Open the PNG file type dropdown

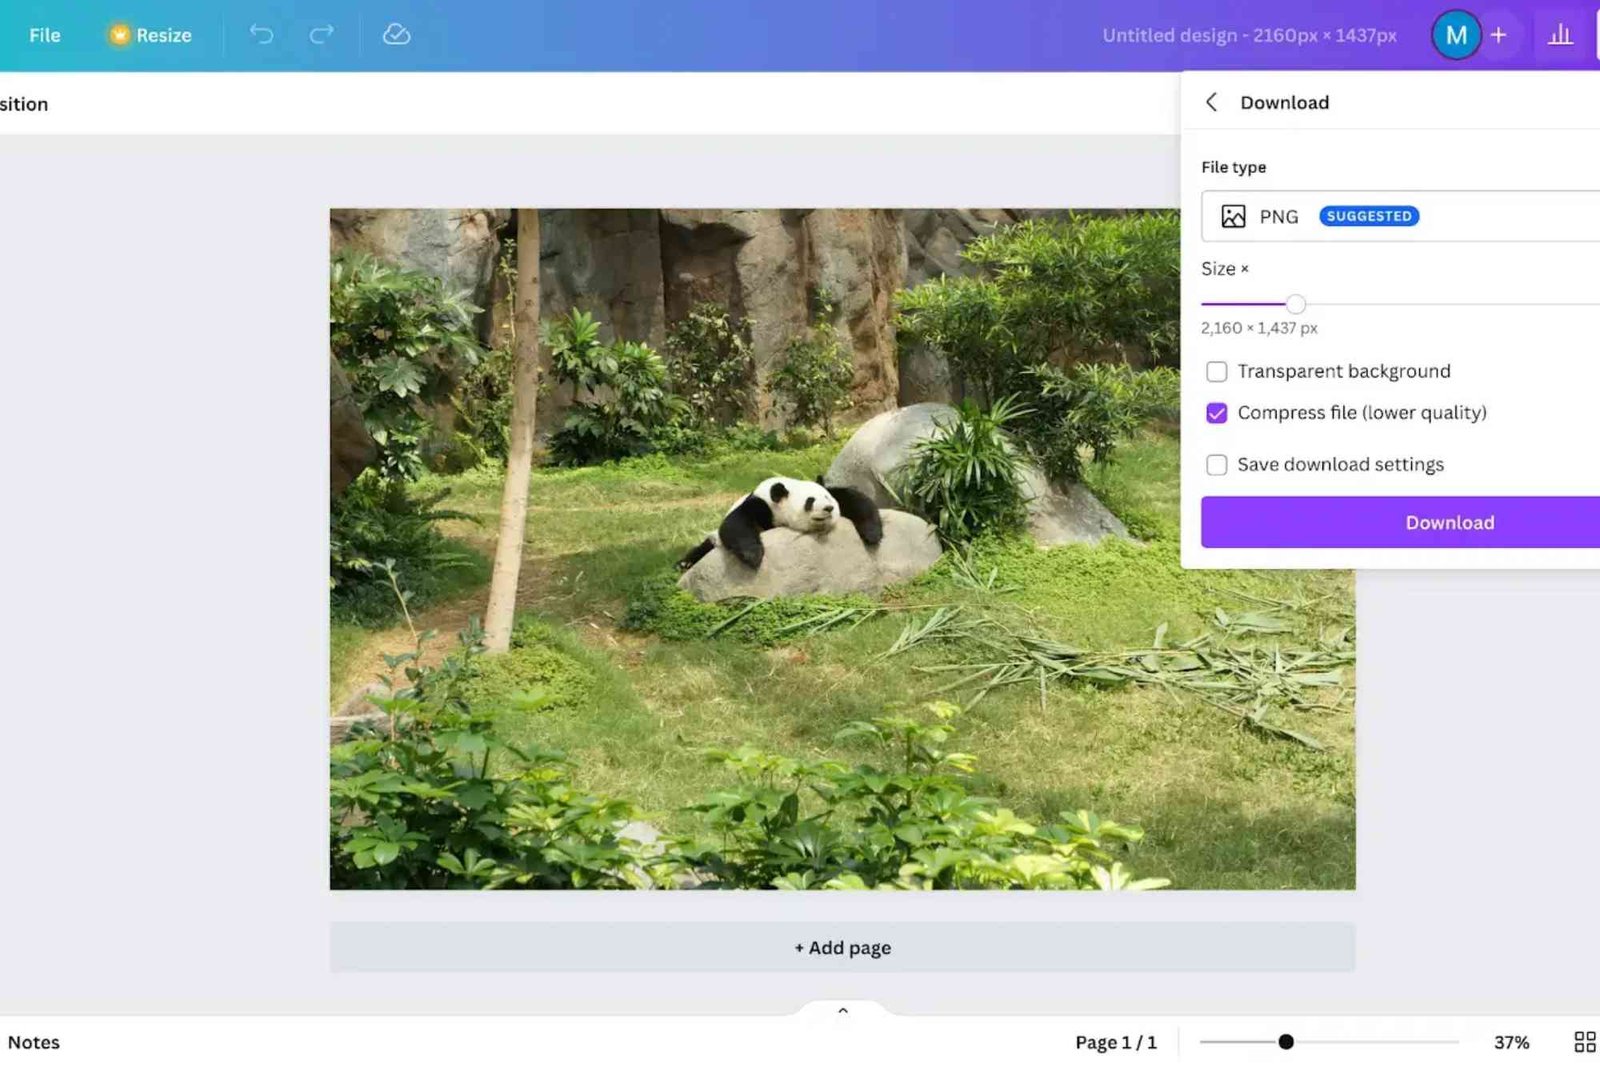[x=1400, y=216]
